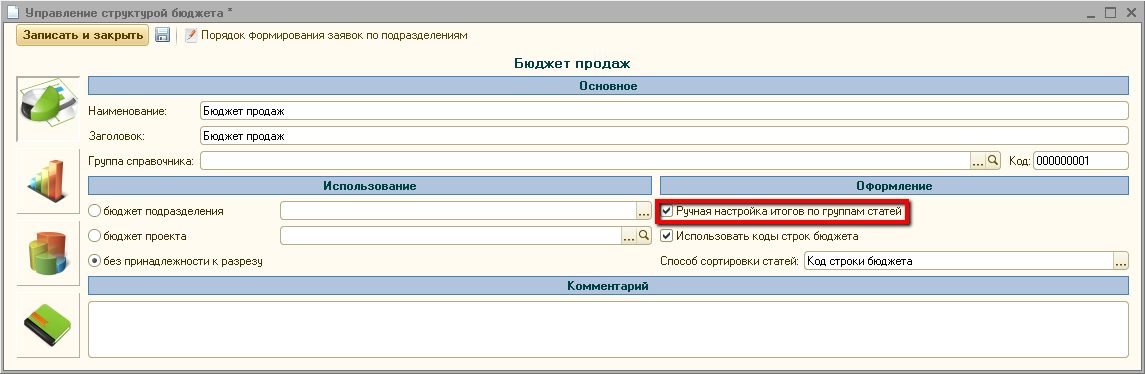Select the бюджет подразделения radio option
1145x374 pixels.
[94, 211]
